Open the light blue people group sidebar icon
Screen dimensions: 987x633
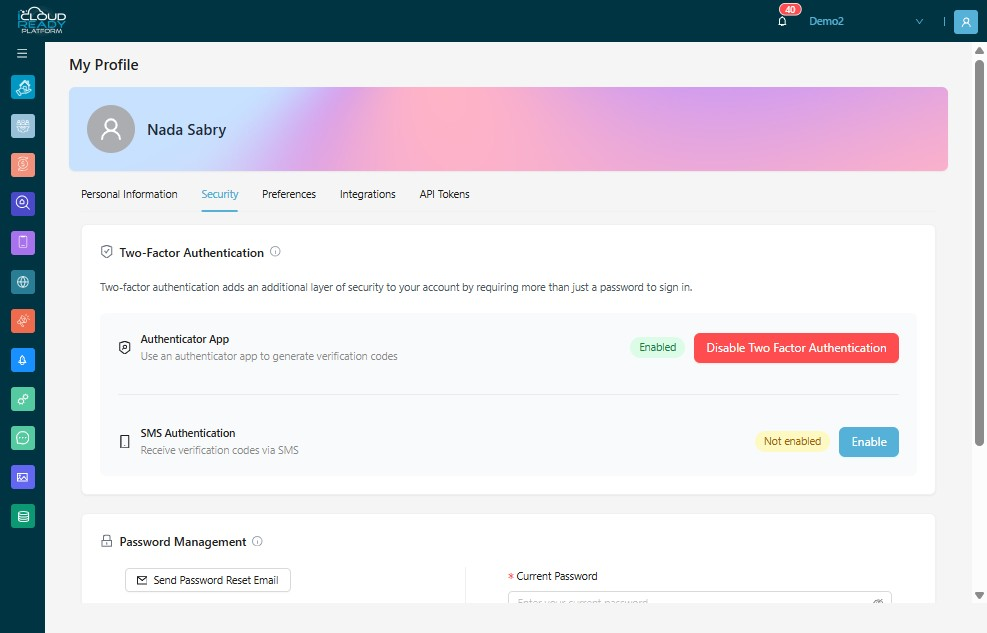coord(23,126)
